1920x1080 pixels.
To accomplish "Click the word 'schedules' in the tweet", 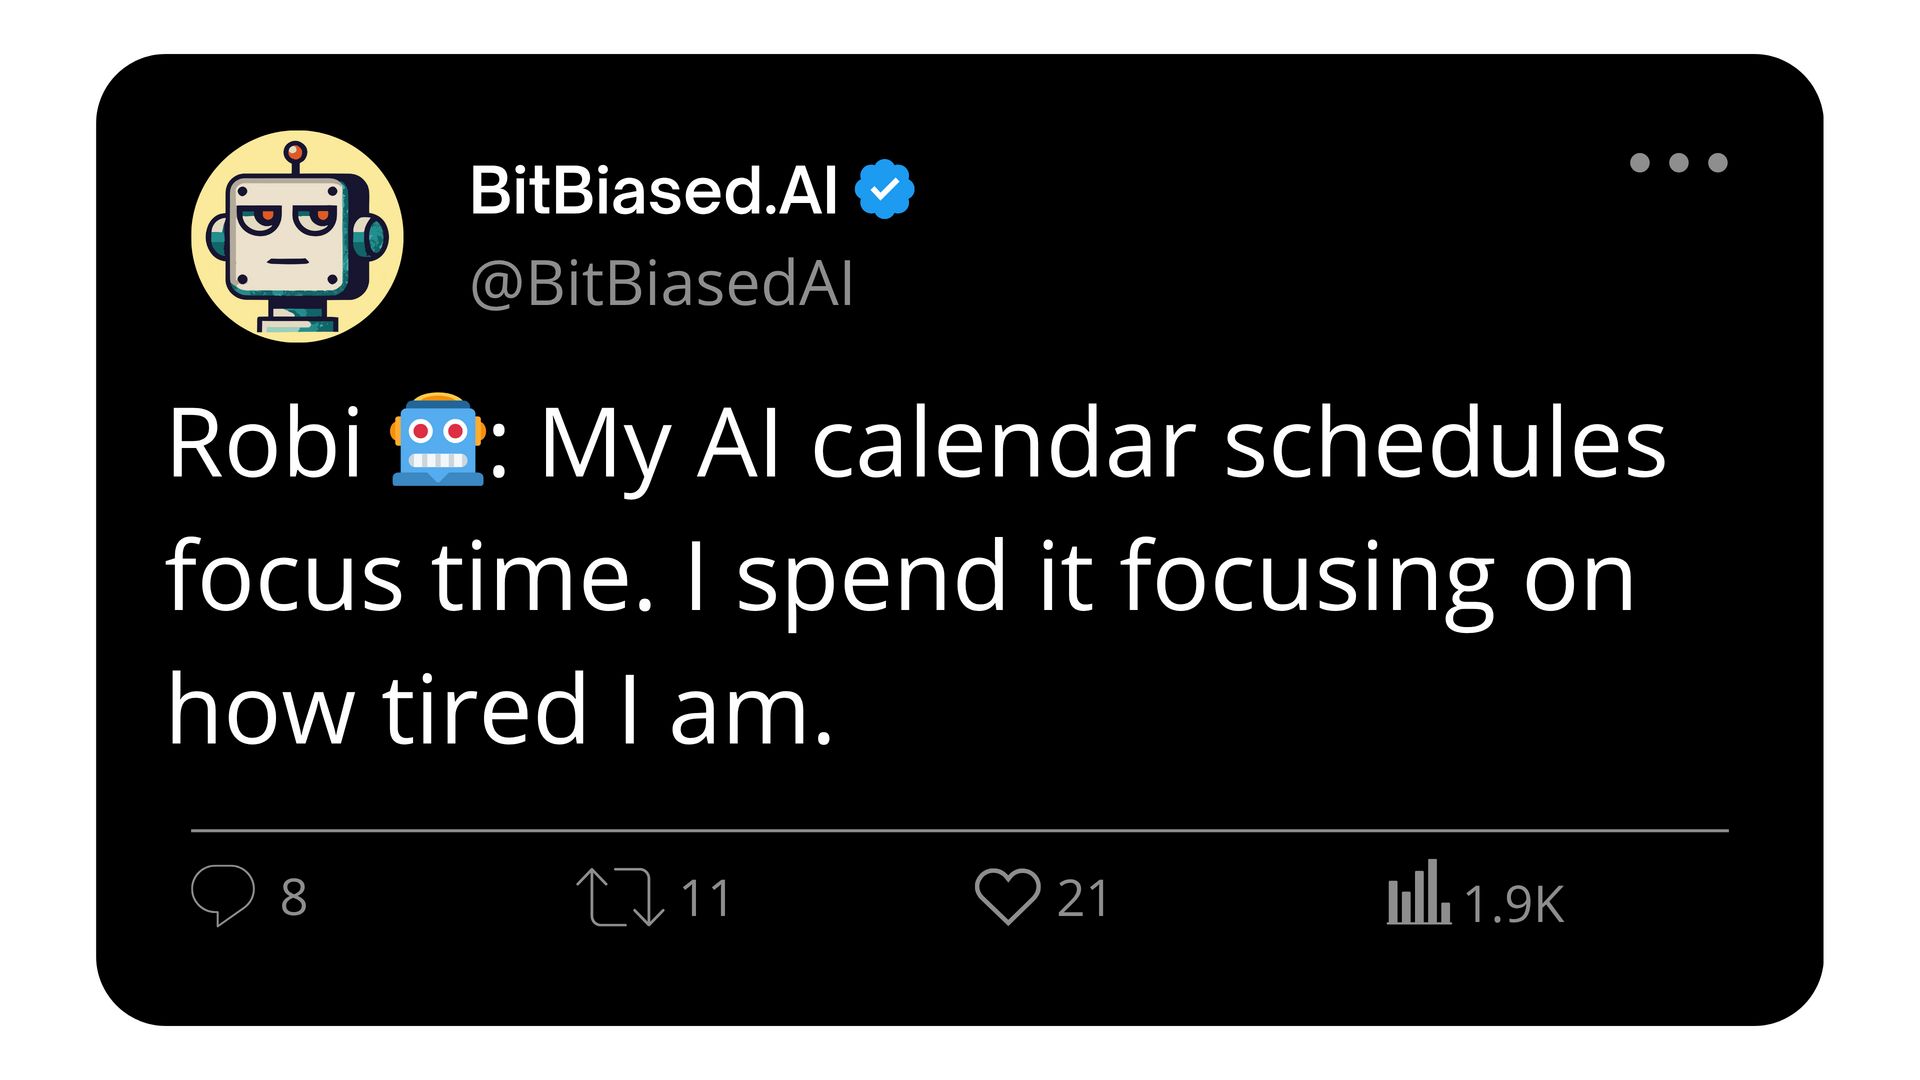I will (x=1446, y=443).
